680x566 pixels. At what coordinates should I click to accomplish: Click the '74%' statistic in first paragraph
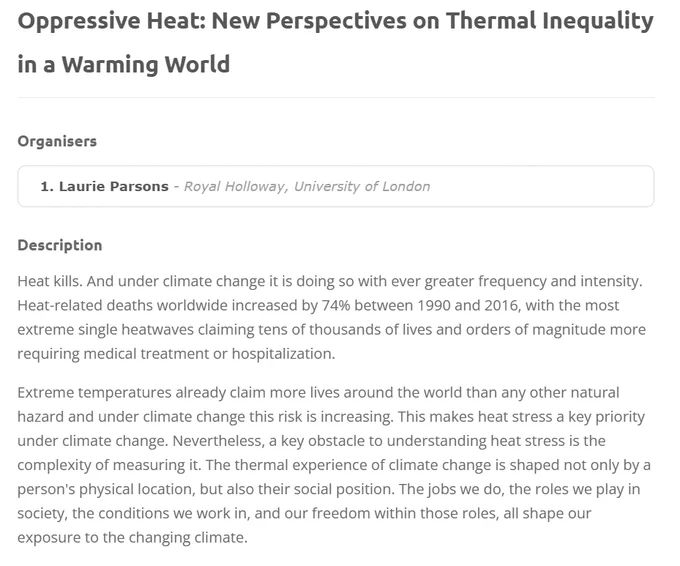pos(336,306)
